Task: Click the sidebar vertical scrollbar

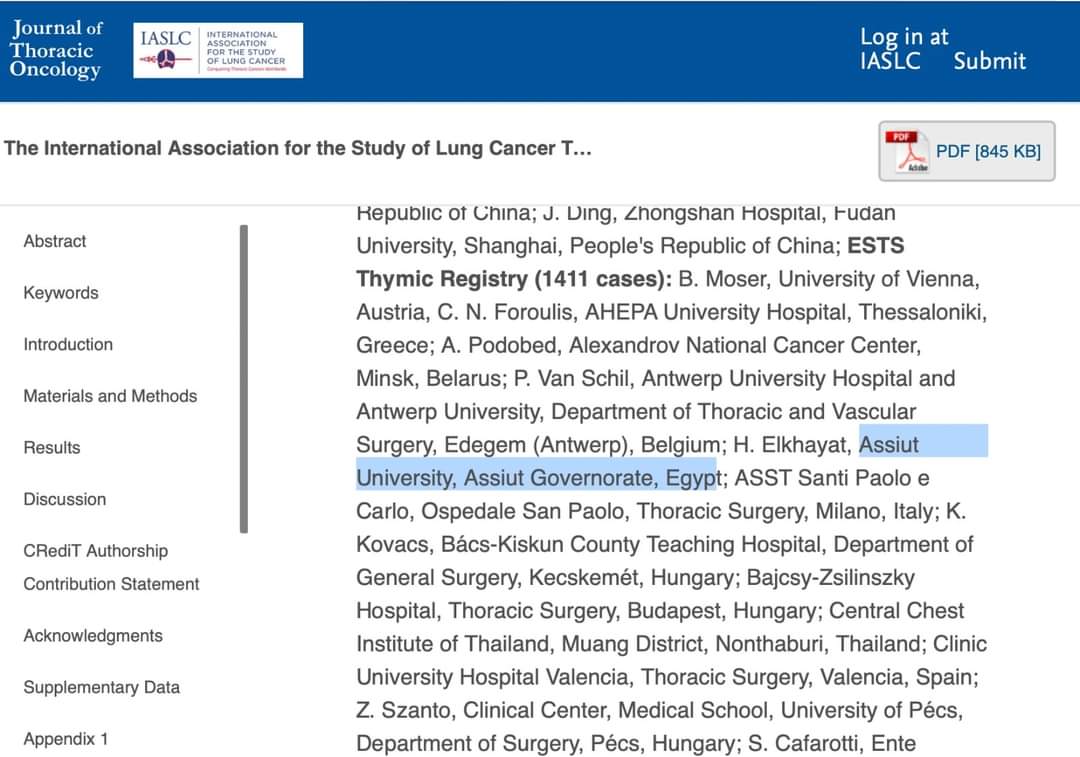Action: [x=244, y=379]
